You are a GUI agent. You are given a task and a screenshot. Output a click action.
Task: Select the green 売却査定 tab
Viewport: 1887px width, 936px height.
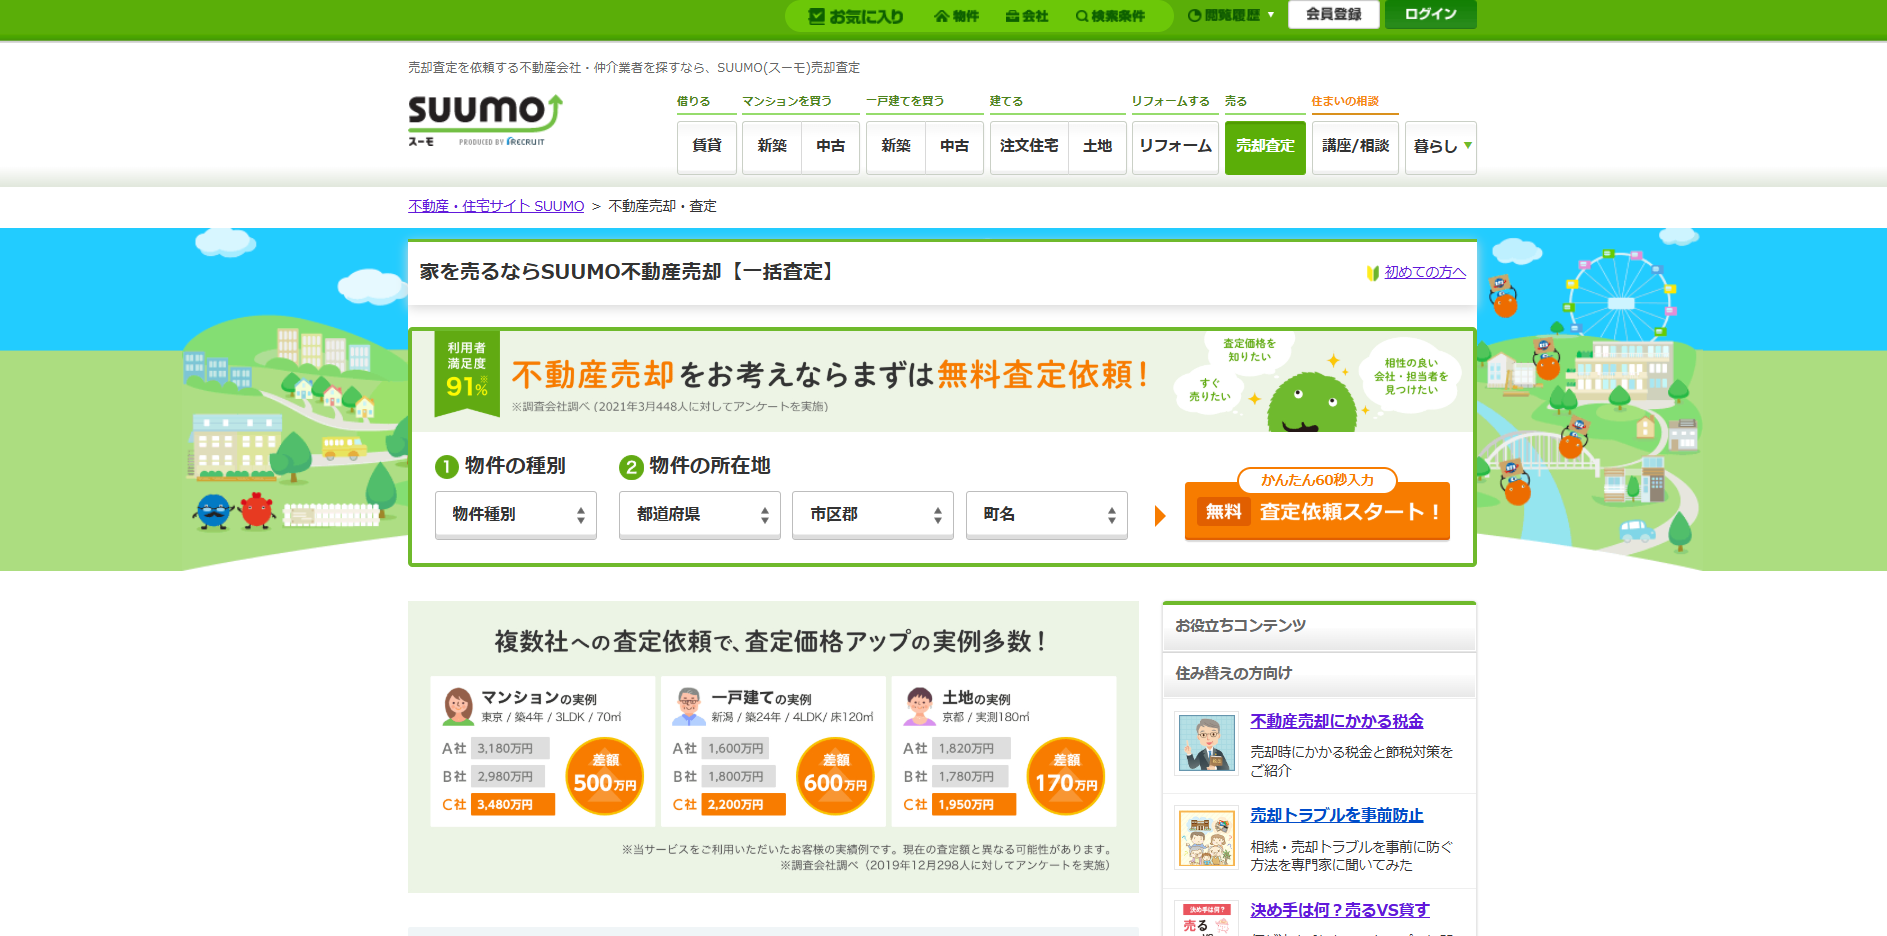1265,147
